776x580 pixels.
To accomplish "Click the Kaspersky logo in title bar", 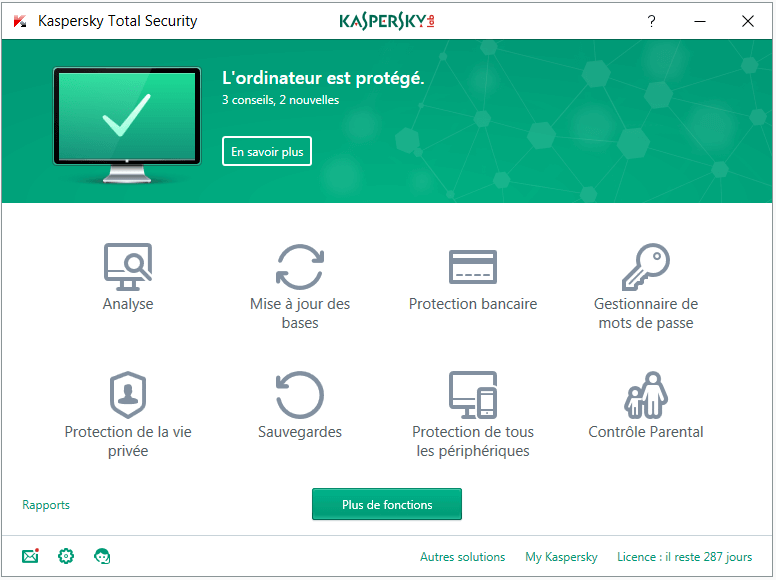I will tap(387, 21).
